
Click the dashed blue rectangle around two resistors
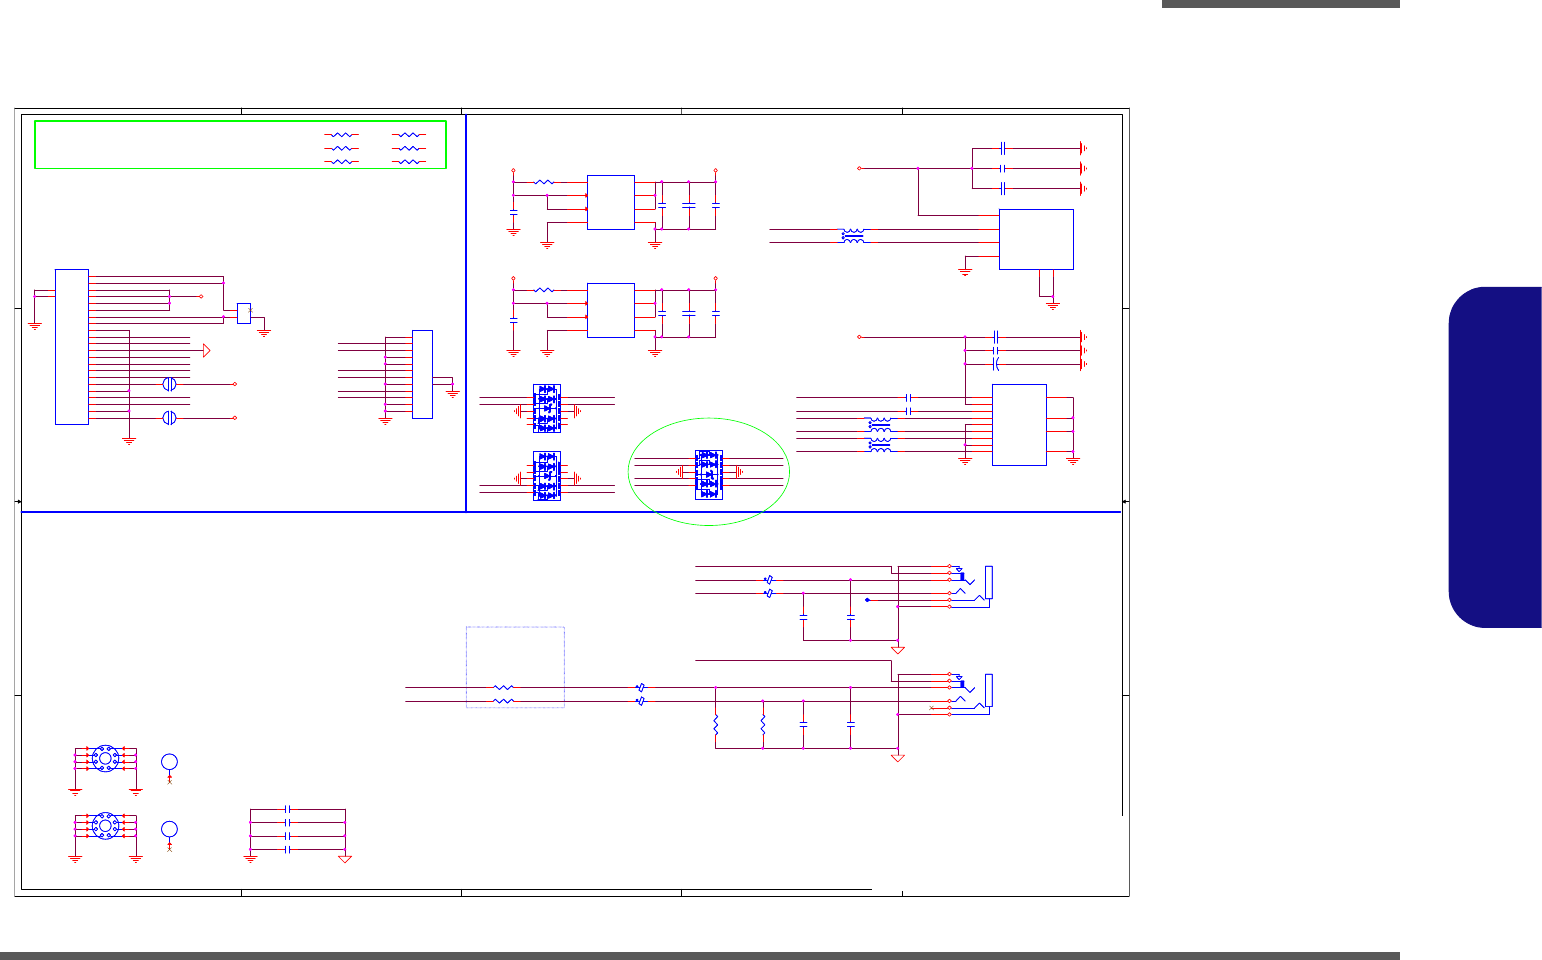(x=515, y=667)
